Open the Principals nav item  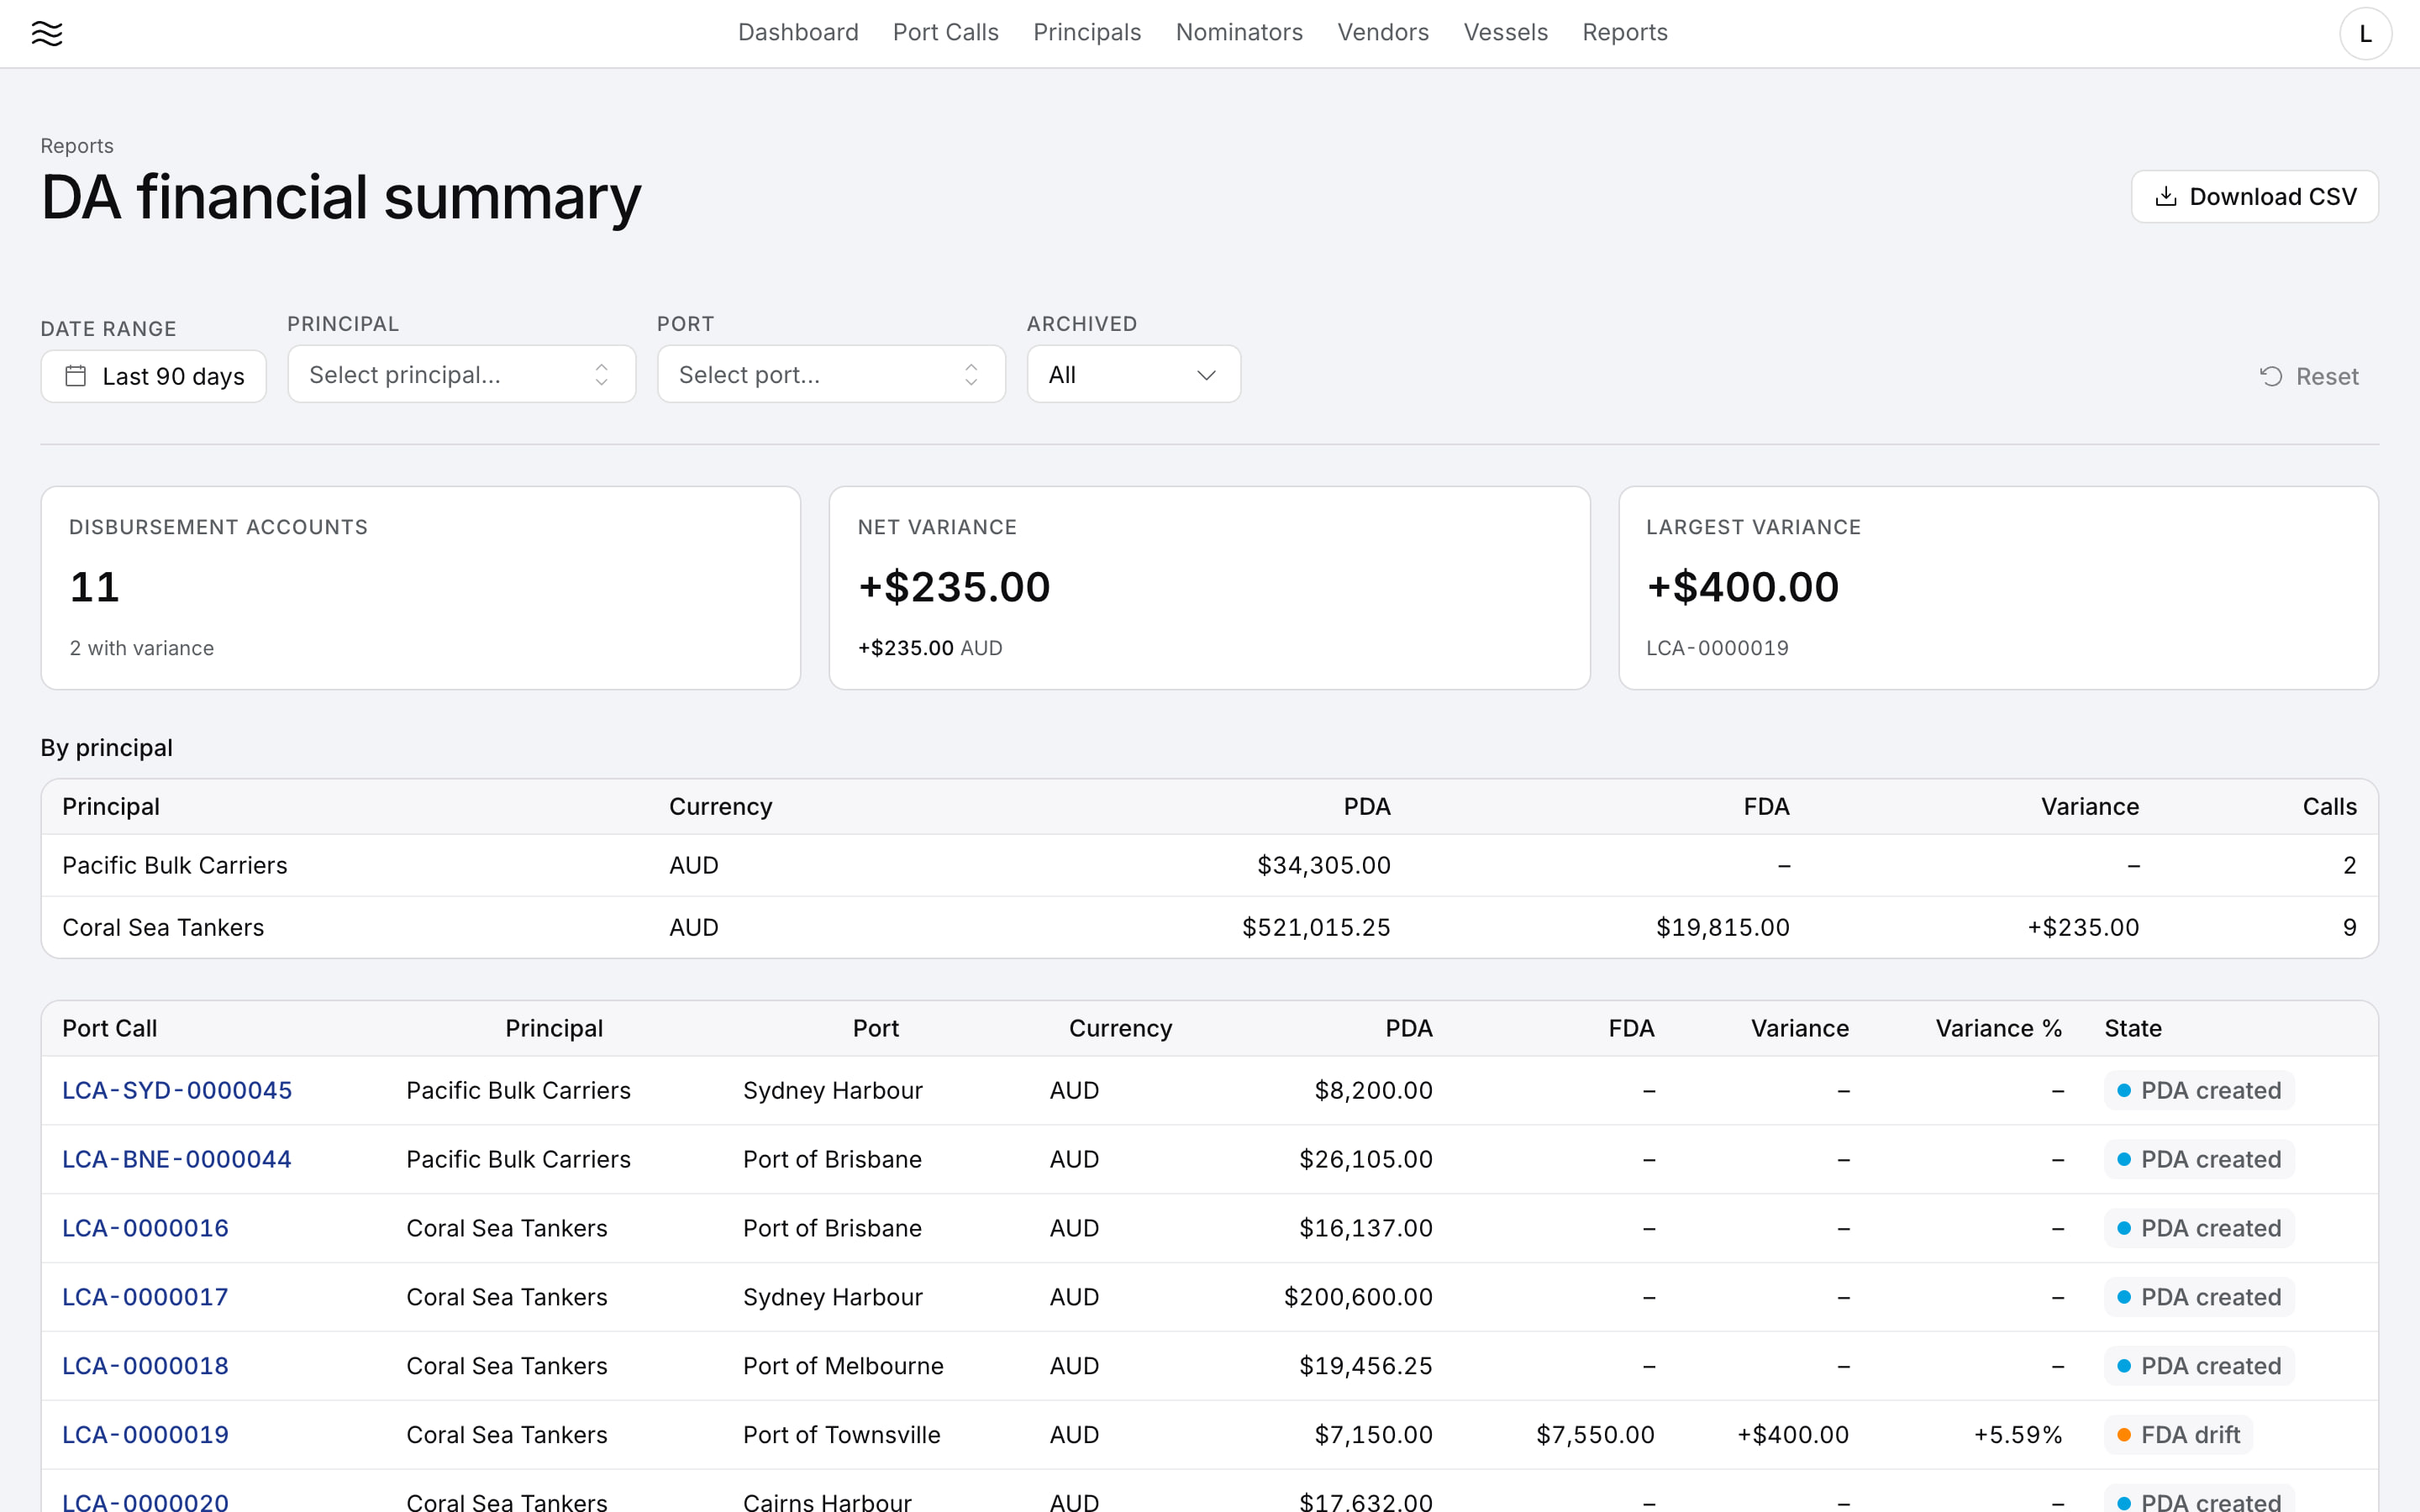1087,32
